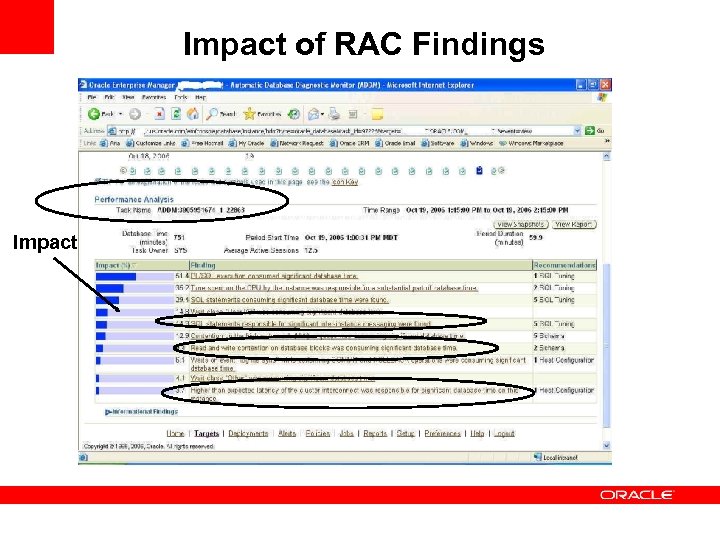
Task: Open the History icon in the toolbar
Action: pyautogui.click(x=294, y=114)
